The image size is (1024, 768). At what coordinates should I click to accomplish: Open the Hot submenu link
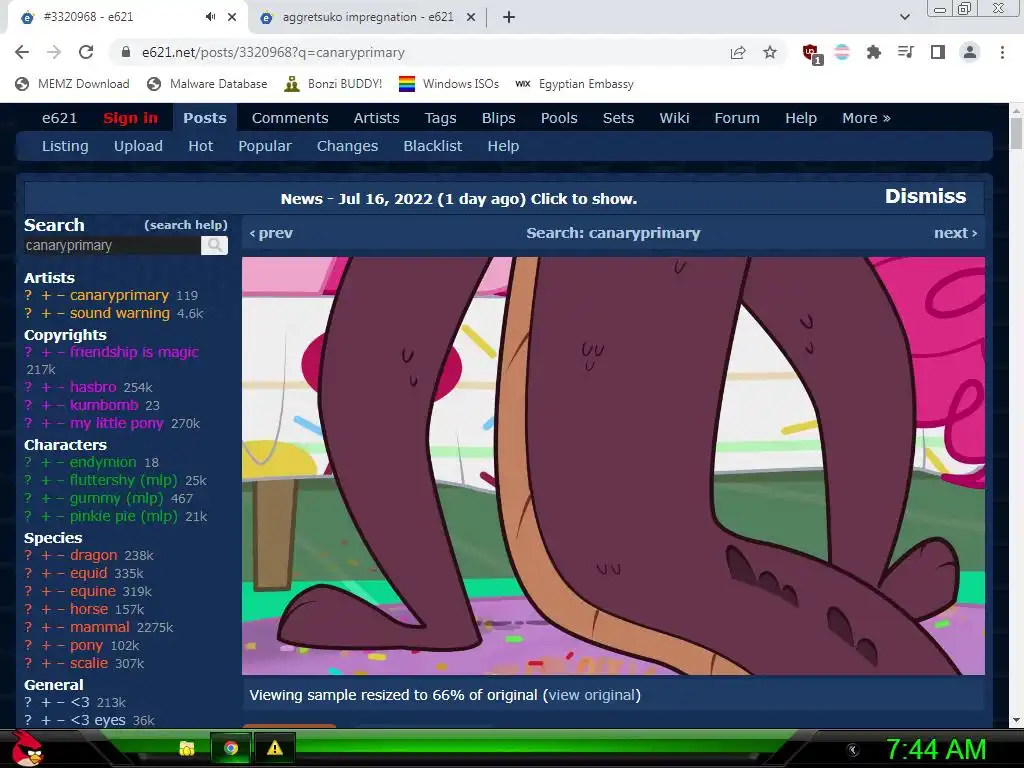[x=200, y=146]
